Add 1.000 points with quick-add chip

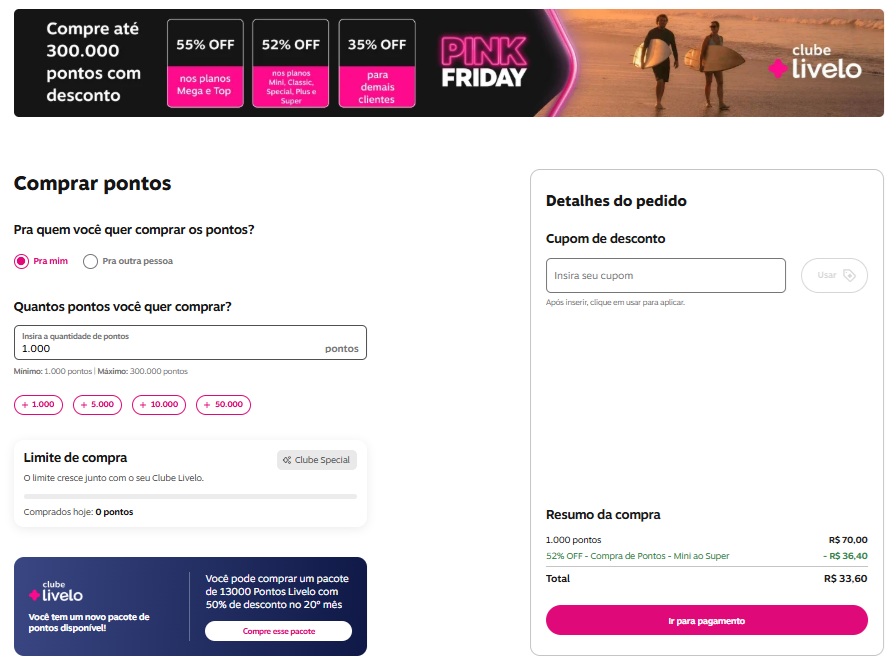[x=39, y=405]
